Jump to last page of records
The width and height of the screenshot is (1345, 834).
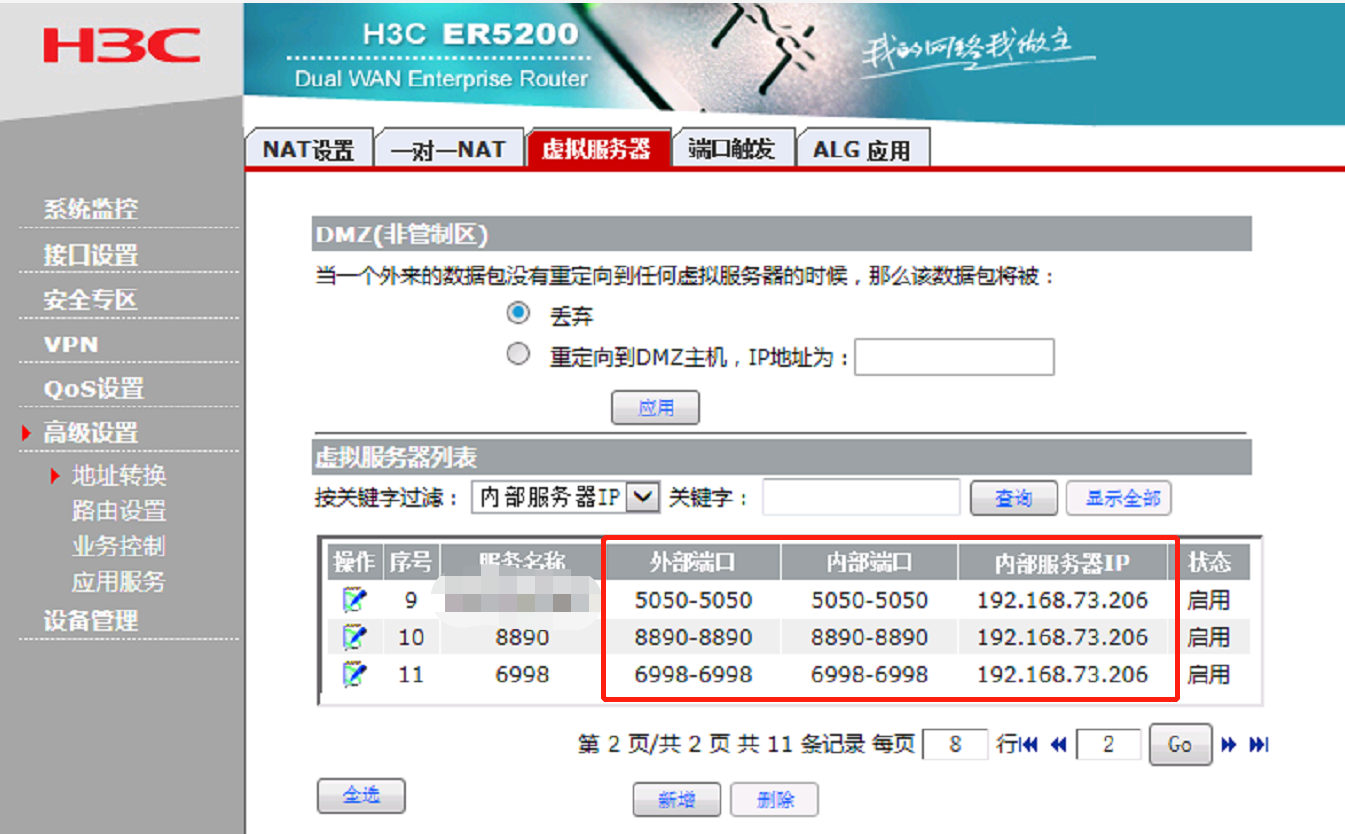1259,745
